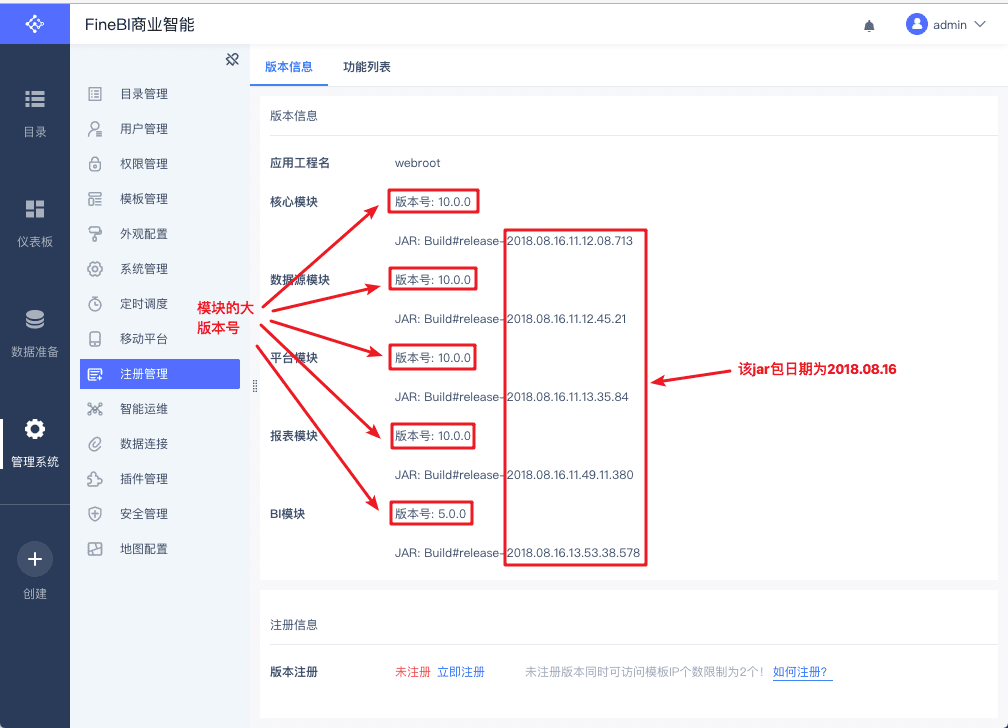Open notifications bell icon
The width and height of the screenshot is (1008, 728).
click(x=869, y=26)
